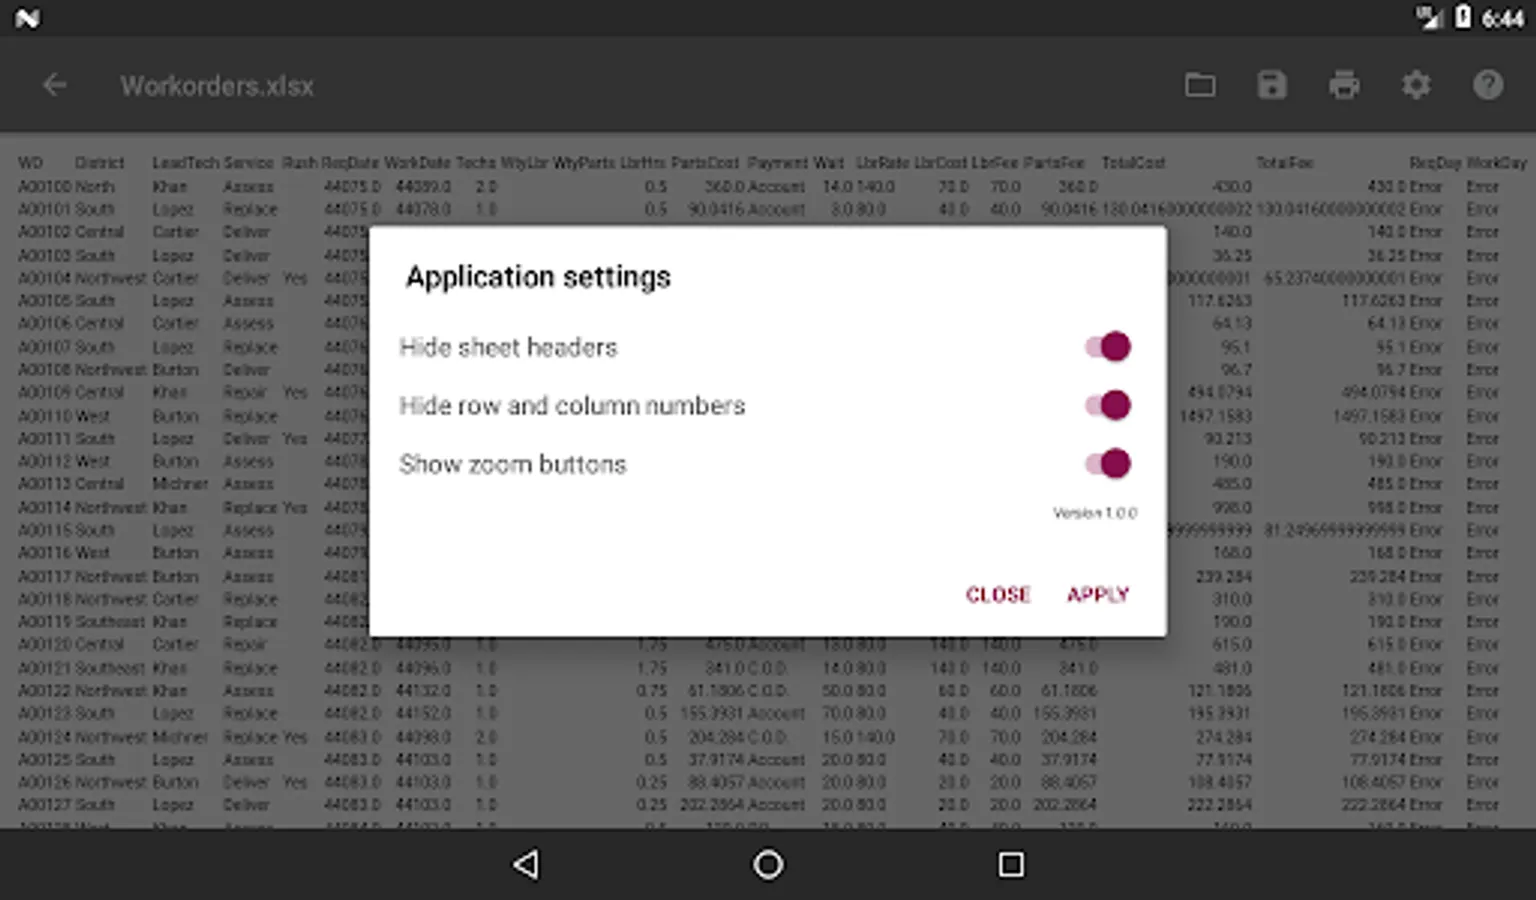This screenshot has width=1536, height=900.
Task: Toggle the Hide sheet headers switch
Action: [1107, 347]
